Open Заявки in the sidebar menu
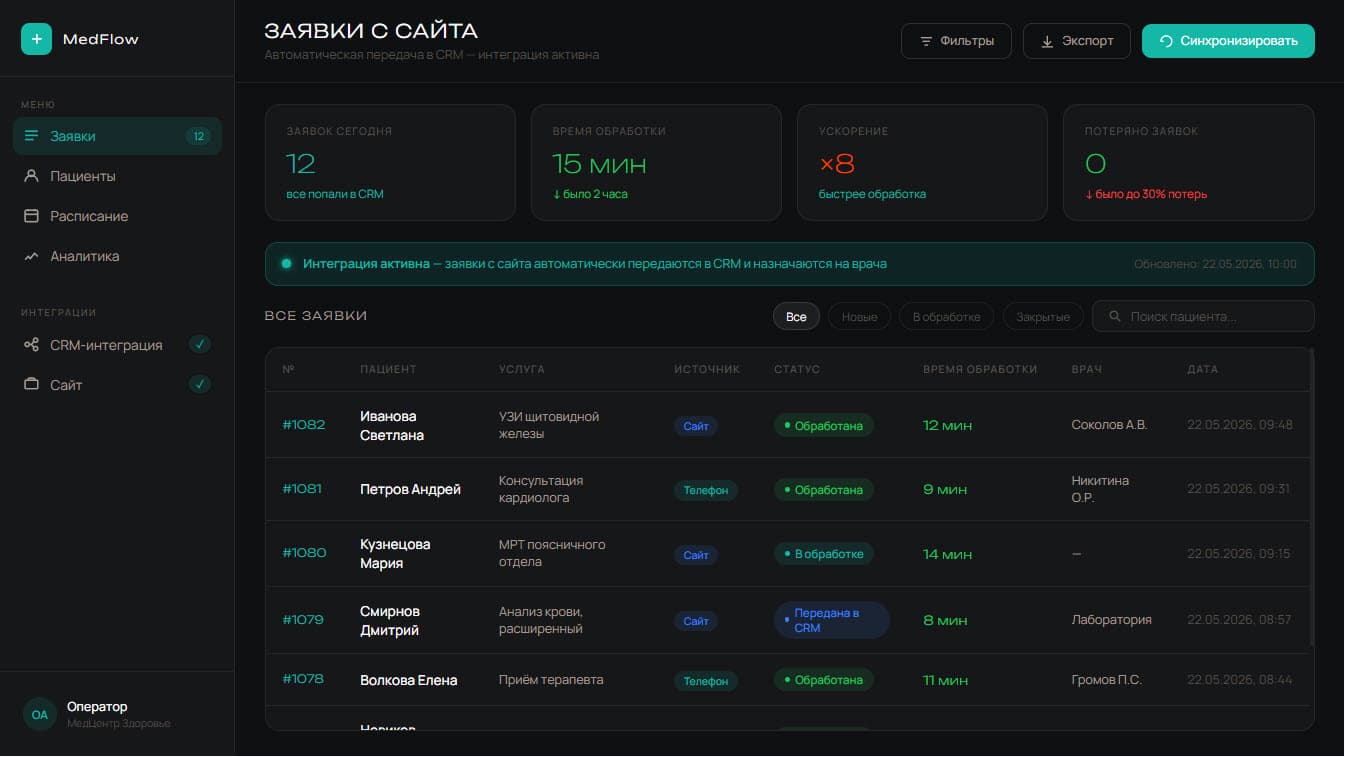This screenshot has width=1345, height=757. pyautogui.click(x=117, y=136)
